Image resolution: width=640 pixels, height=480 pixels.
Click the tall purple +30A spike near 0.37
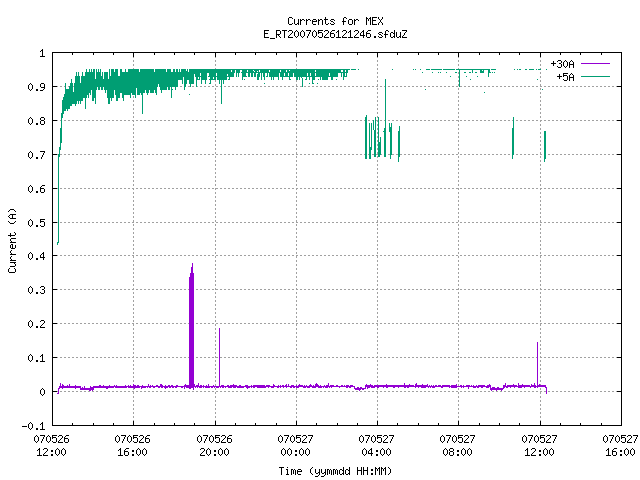click(191, 326)
